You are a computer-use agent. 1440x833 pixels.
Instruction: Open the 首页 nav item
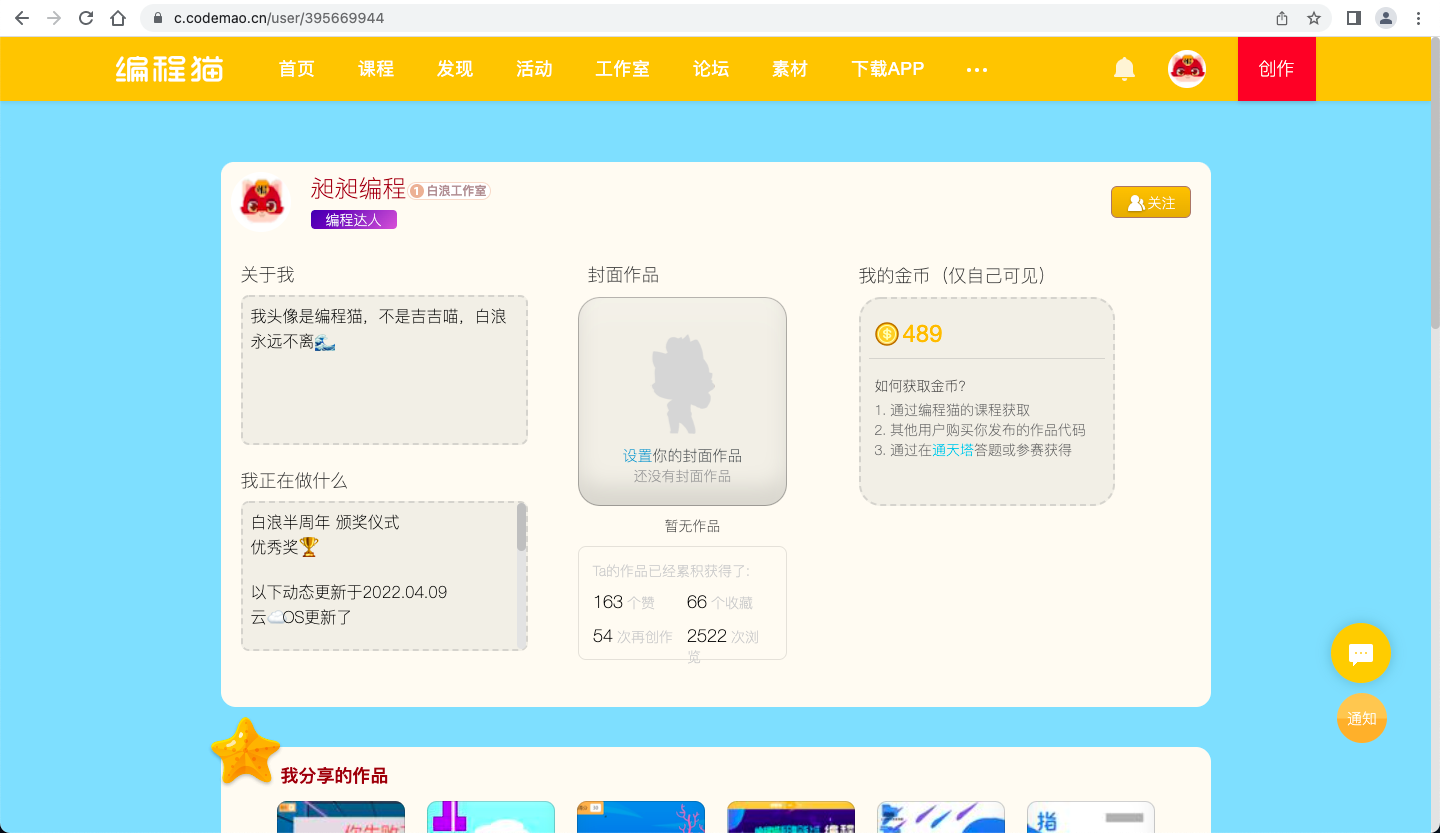click(297, 69)
